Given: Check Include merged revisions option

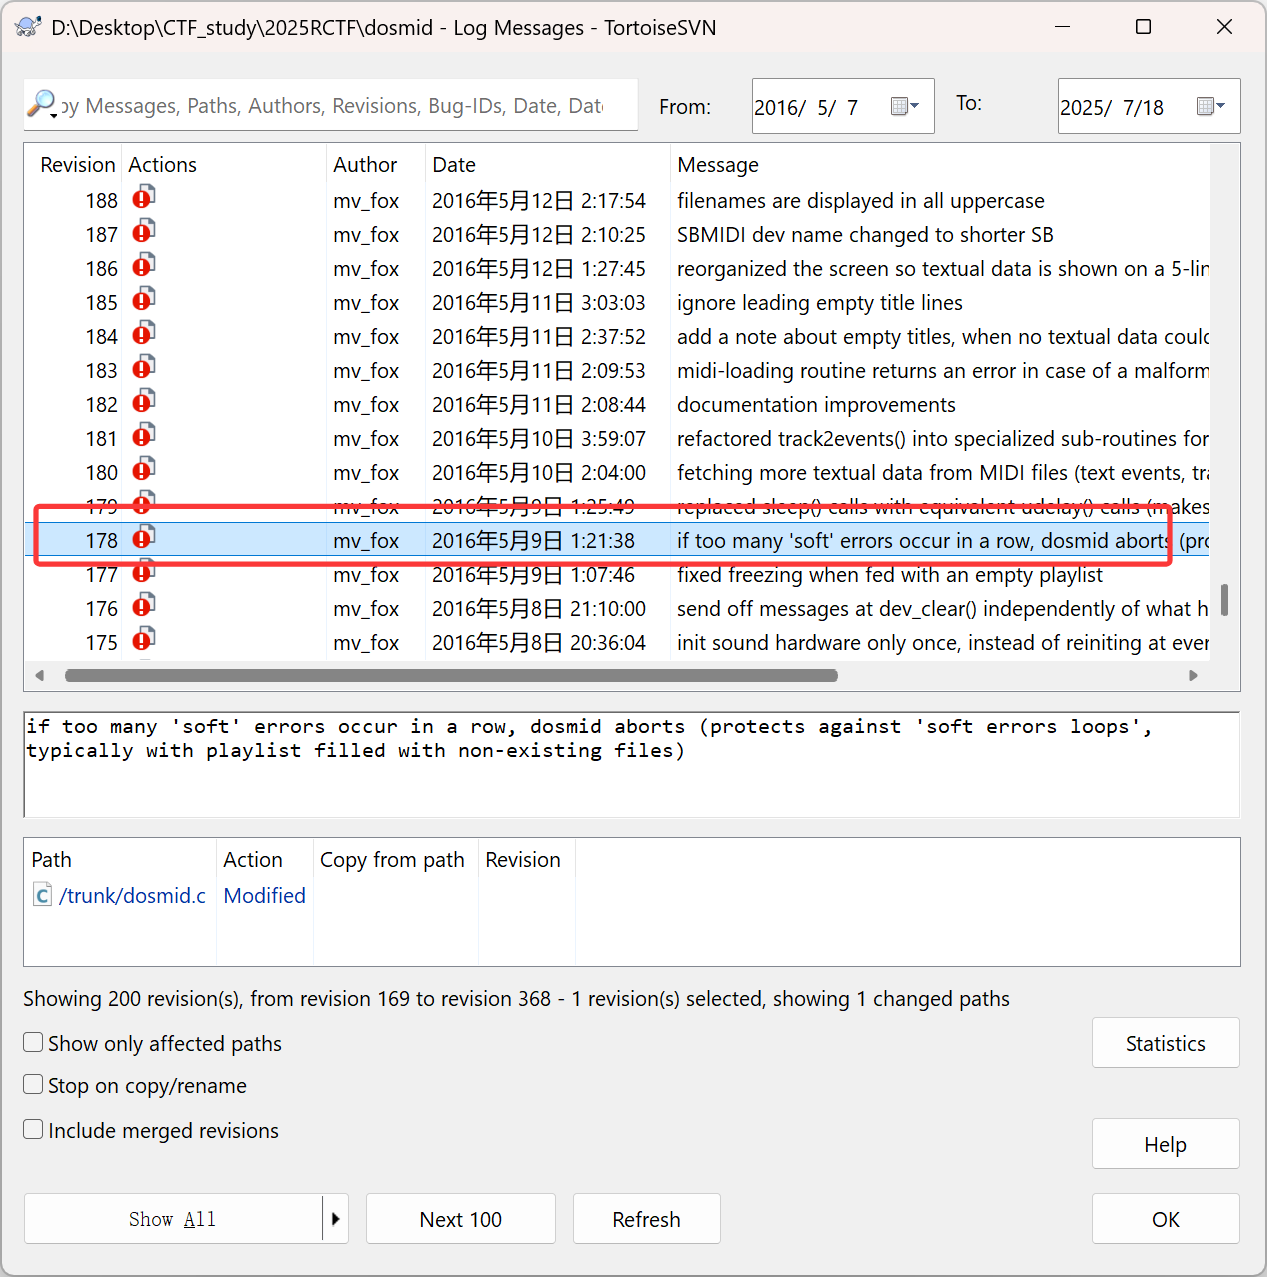Looking at the screenshot, I should [x=33, y=1129].
